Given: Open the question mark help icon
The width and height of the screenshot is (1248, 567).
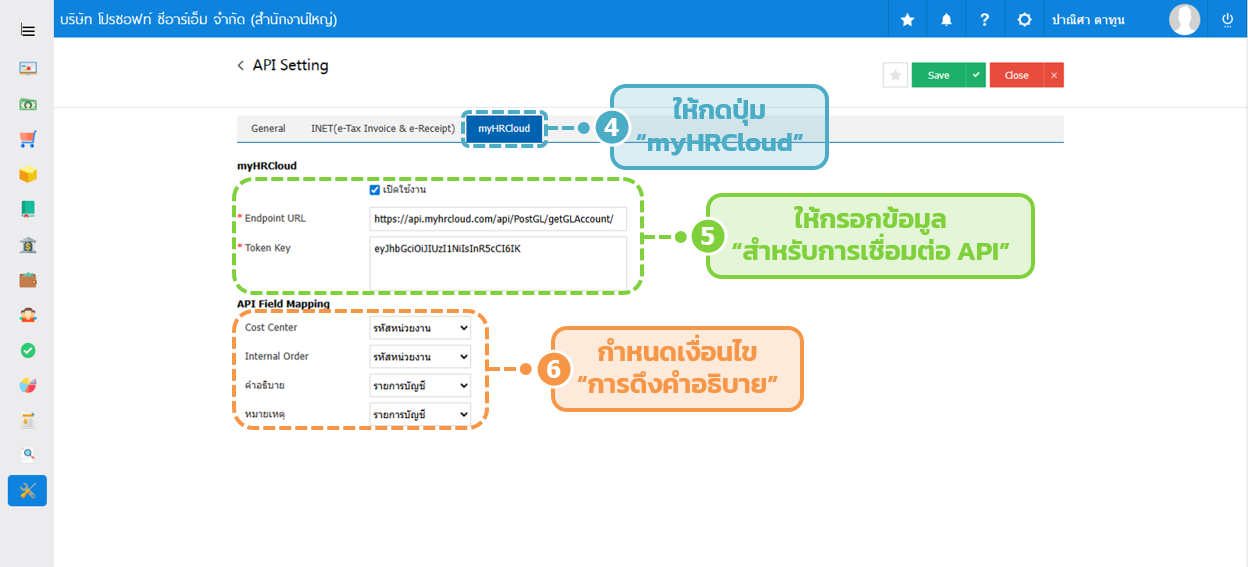Looking at the screenshot, I should (x=984, y=19).
